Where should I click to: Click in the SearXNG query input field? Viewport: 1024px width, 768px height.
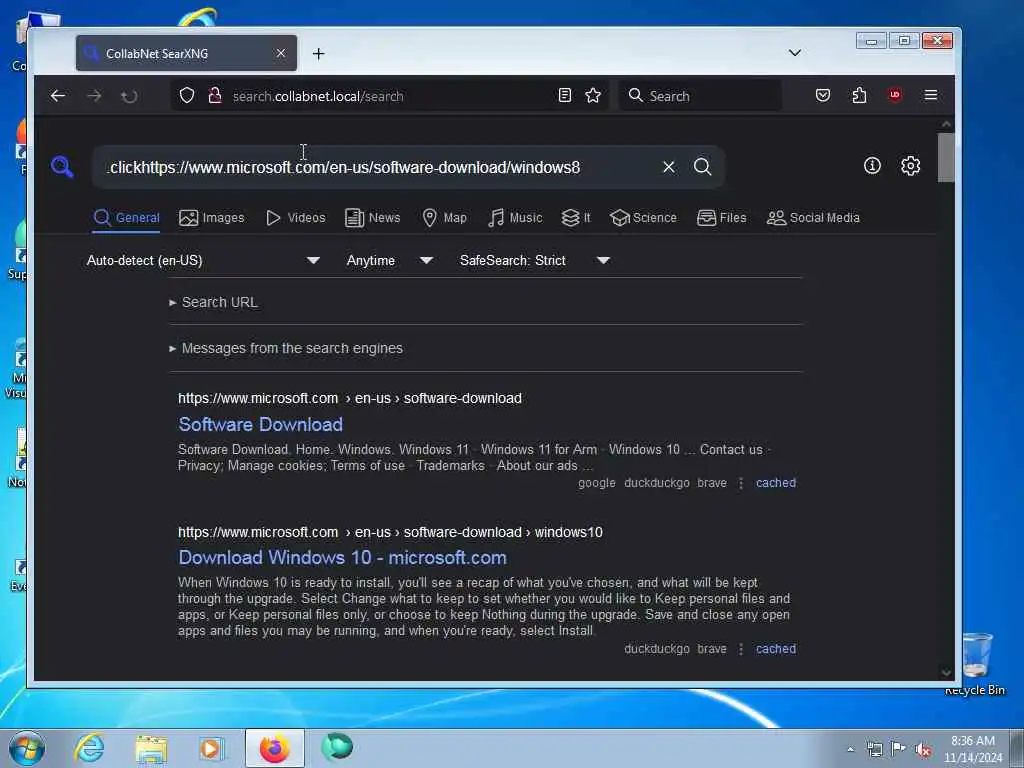[376, 167]
